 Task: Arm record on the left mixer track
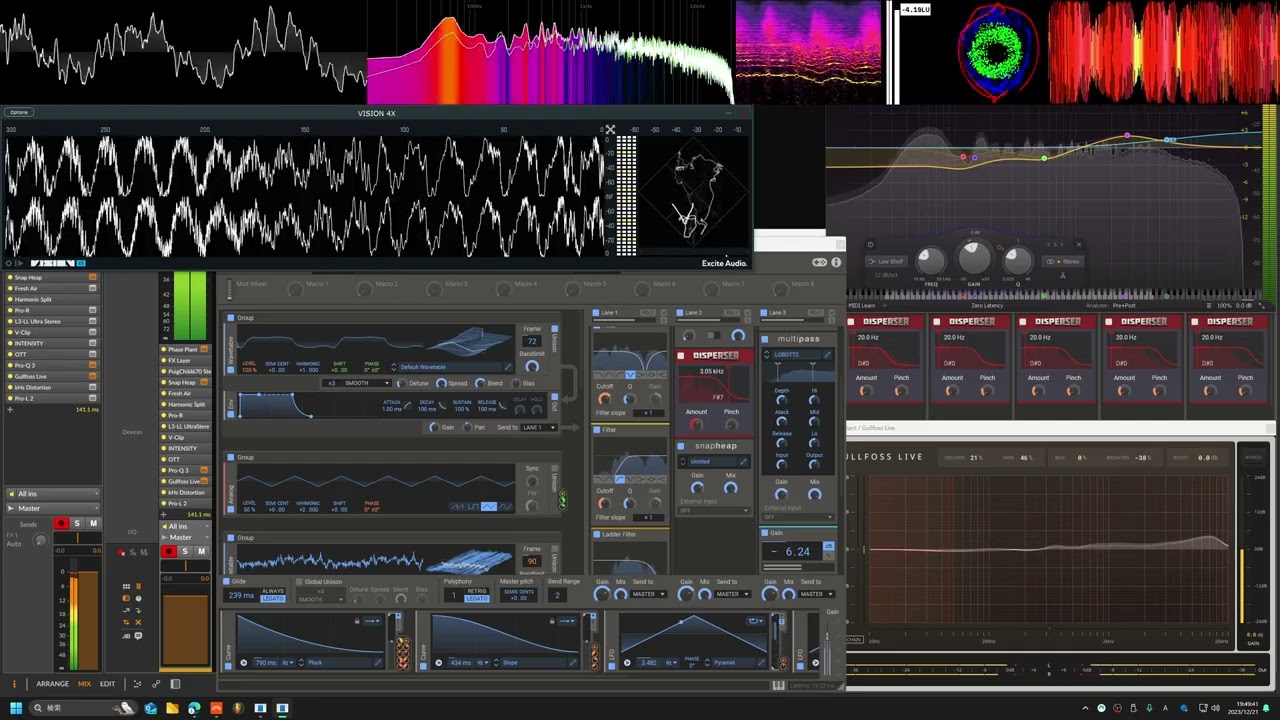(61, 523)
